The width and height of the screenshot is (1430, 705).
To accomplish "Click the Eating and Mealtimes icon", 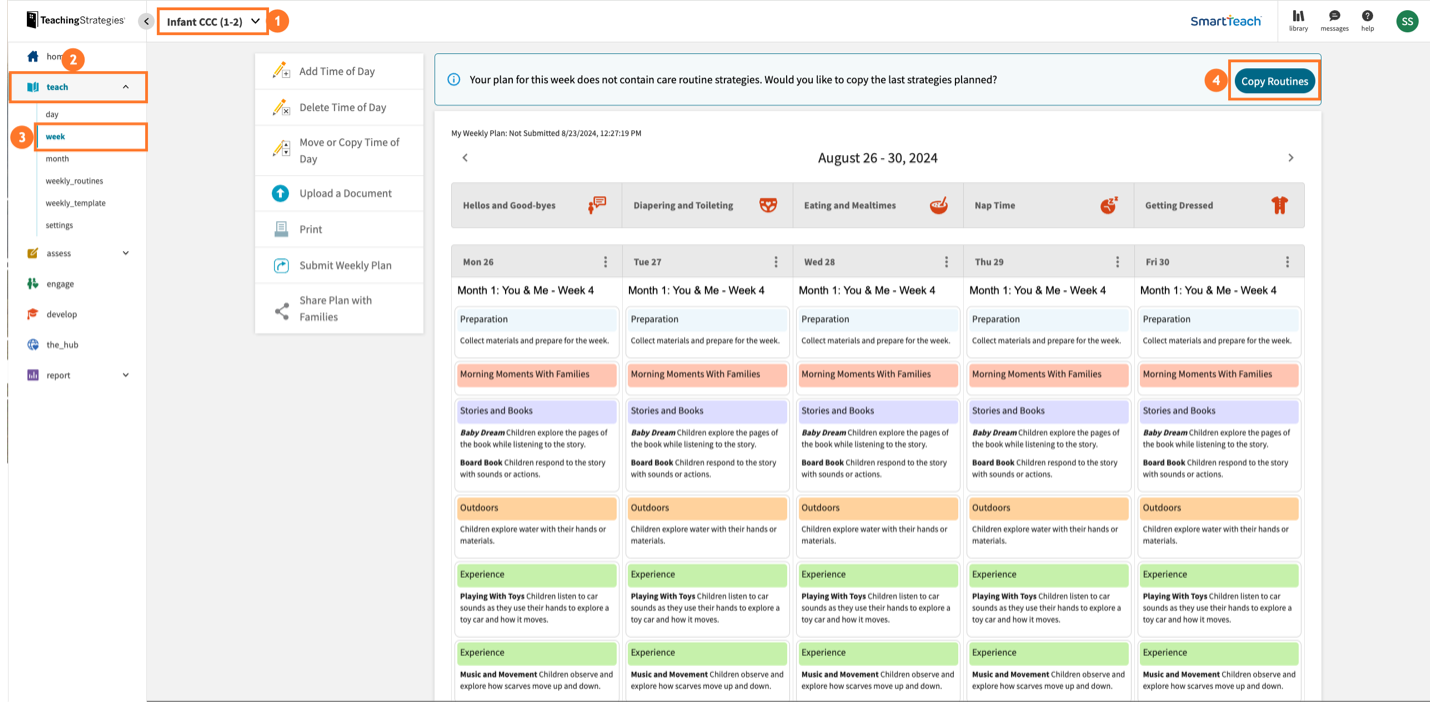I will click(937, 204).
